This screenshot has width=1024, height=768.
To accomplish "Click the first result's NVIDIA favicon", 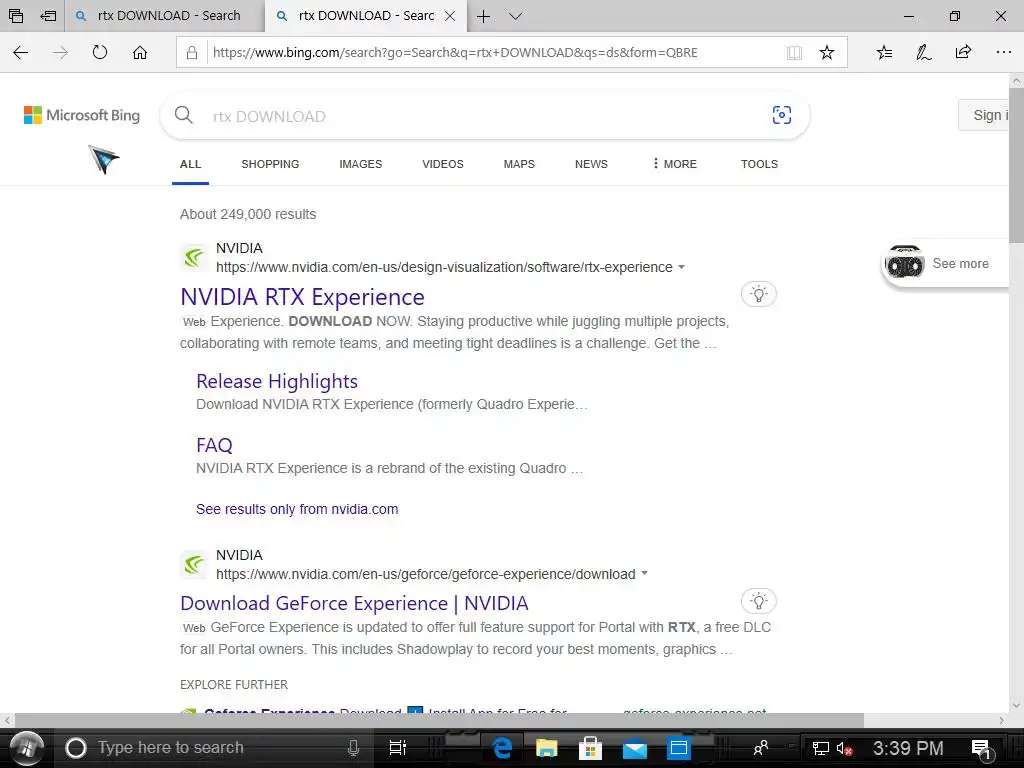I will (x=194, y=257).
